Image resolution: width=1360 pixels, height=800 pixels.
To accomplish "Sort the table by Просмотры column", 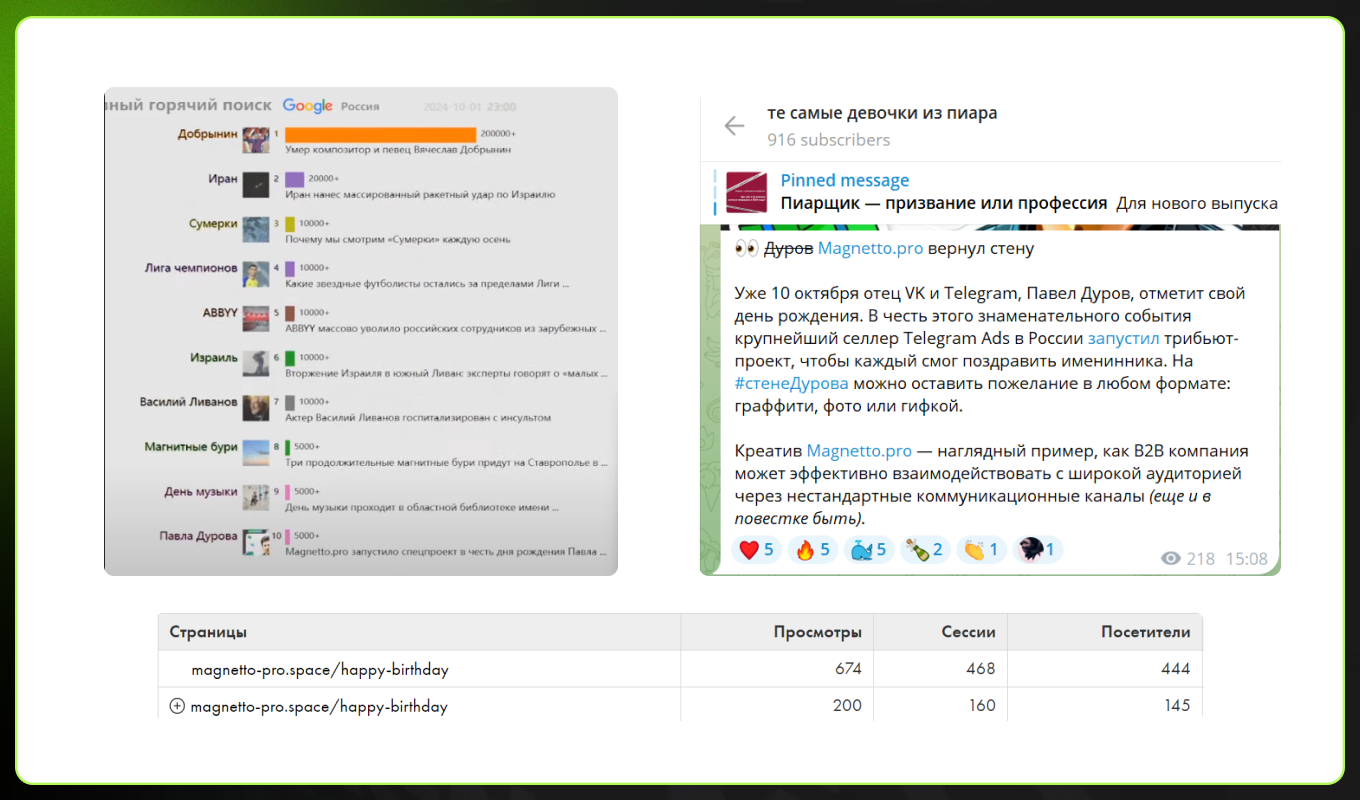I will 817,632.
